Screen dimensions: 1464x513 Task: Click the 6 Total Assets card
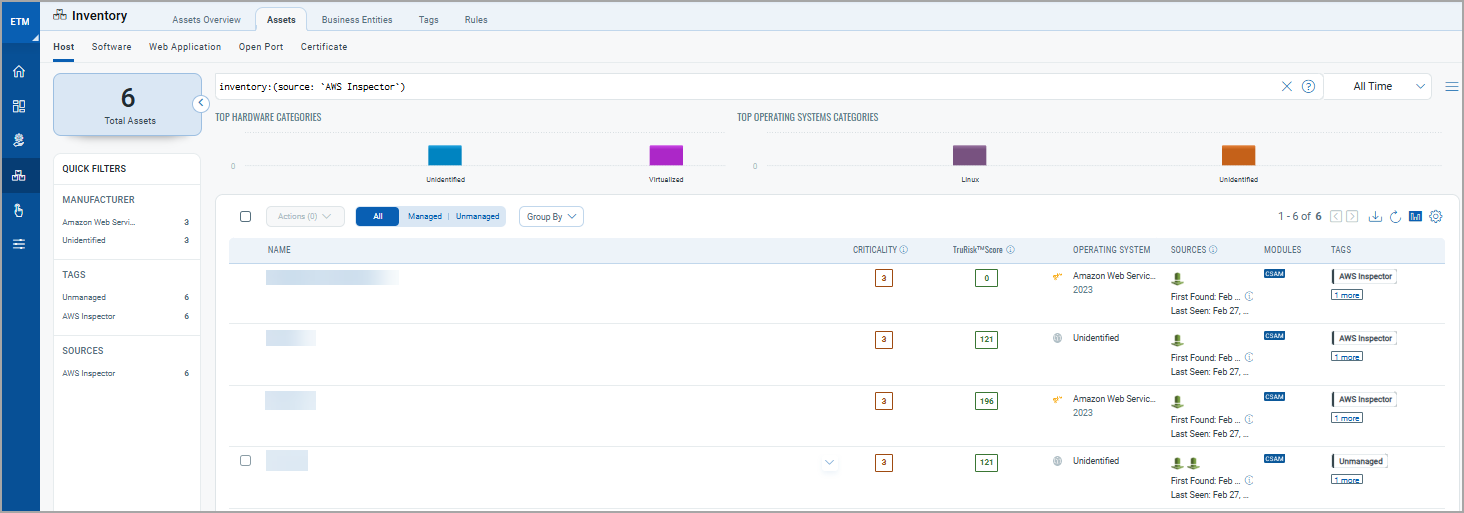tap(127, 105)
